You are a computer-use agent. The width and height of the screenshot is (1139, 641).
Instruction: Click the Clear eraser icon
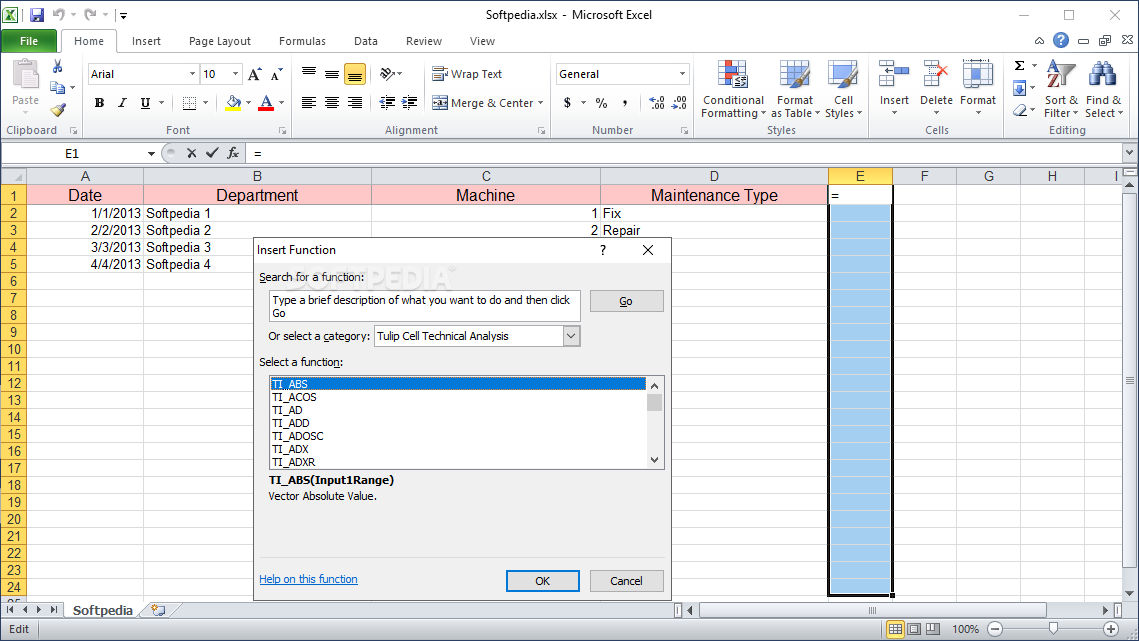tap(1020, 110)
